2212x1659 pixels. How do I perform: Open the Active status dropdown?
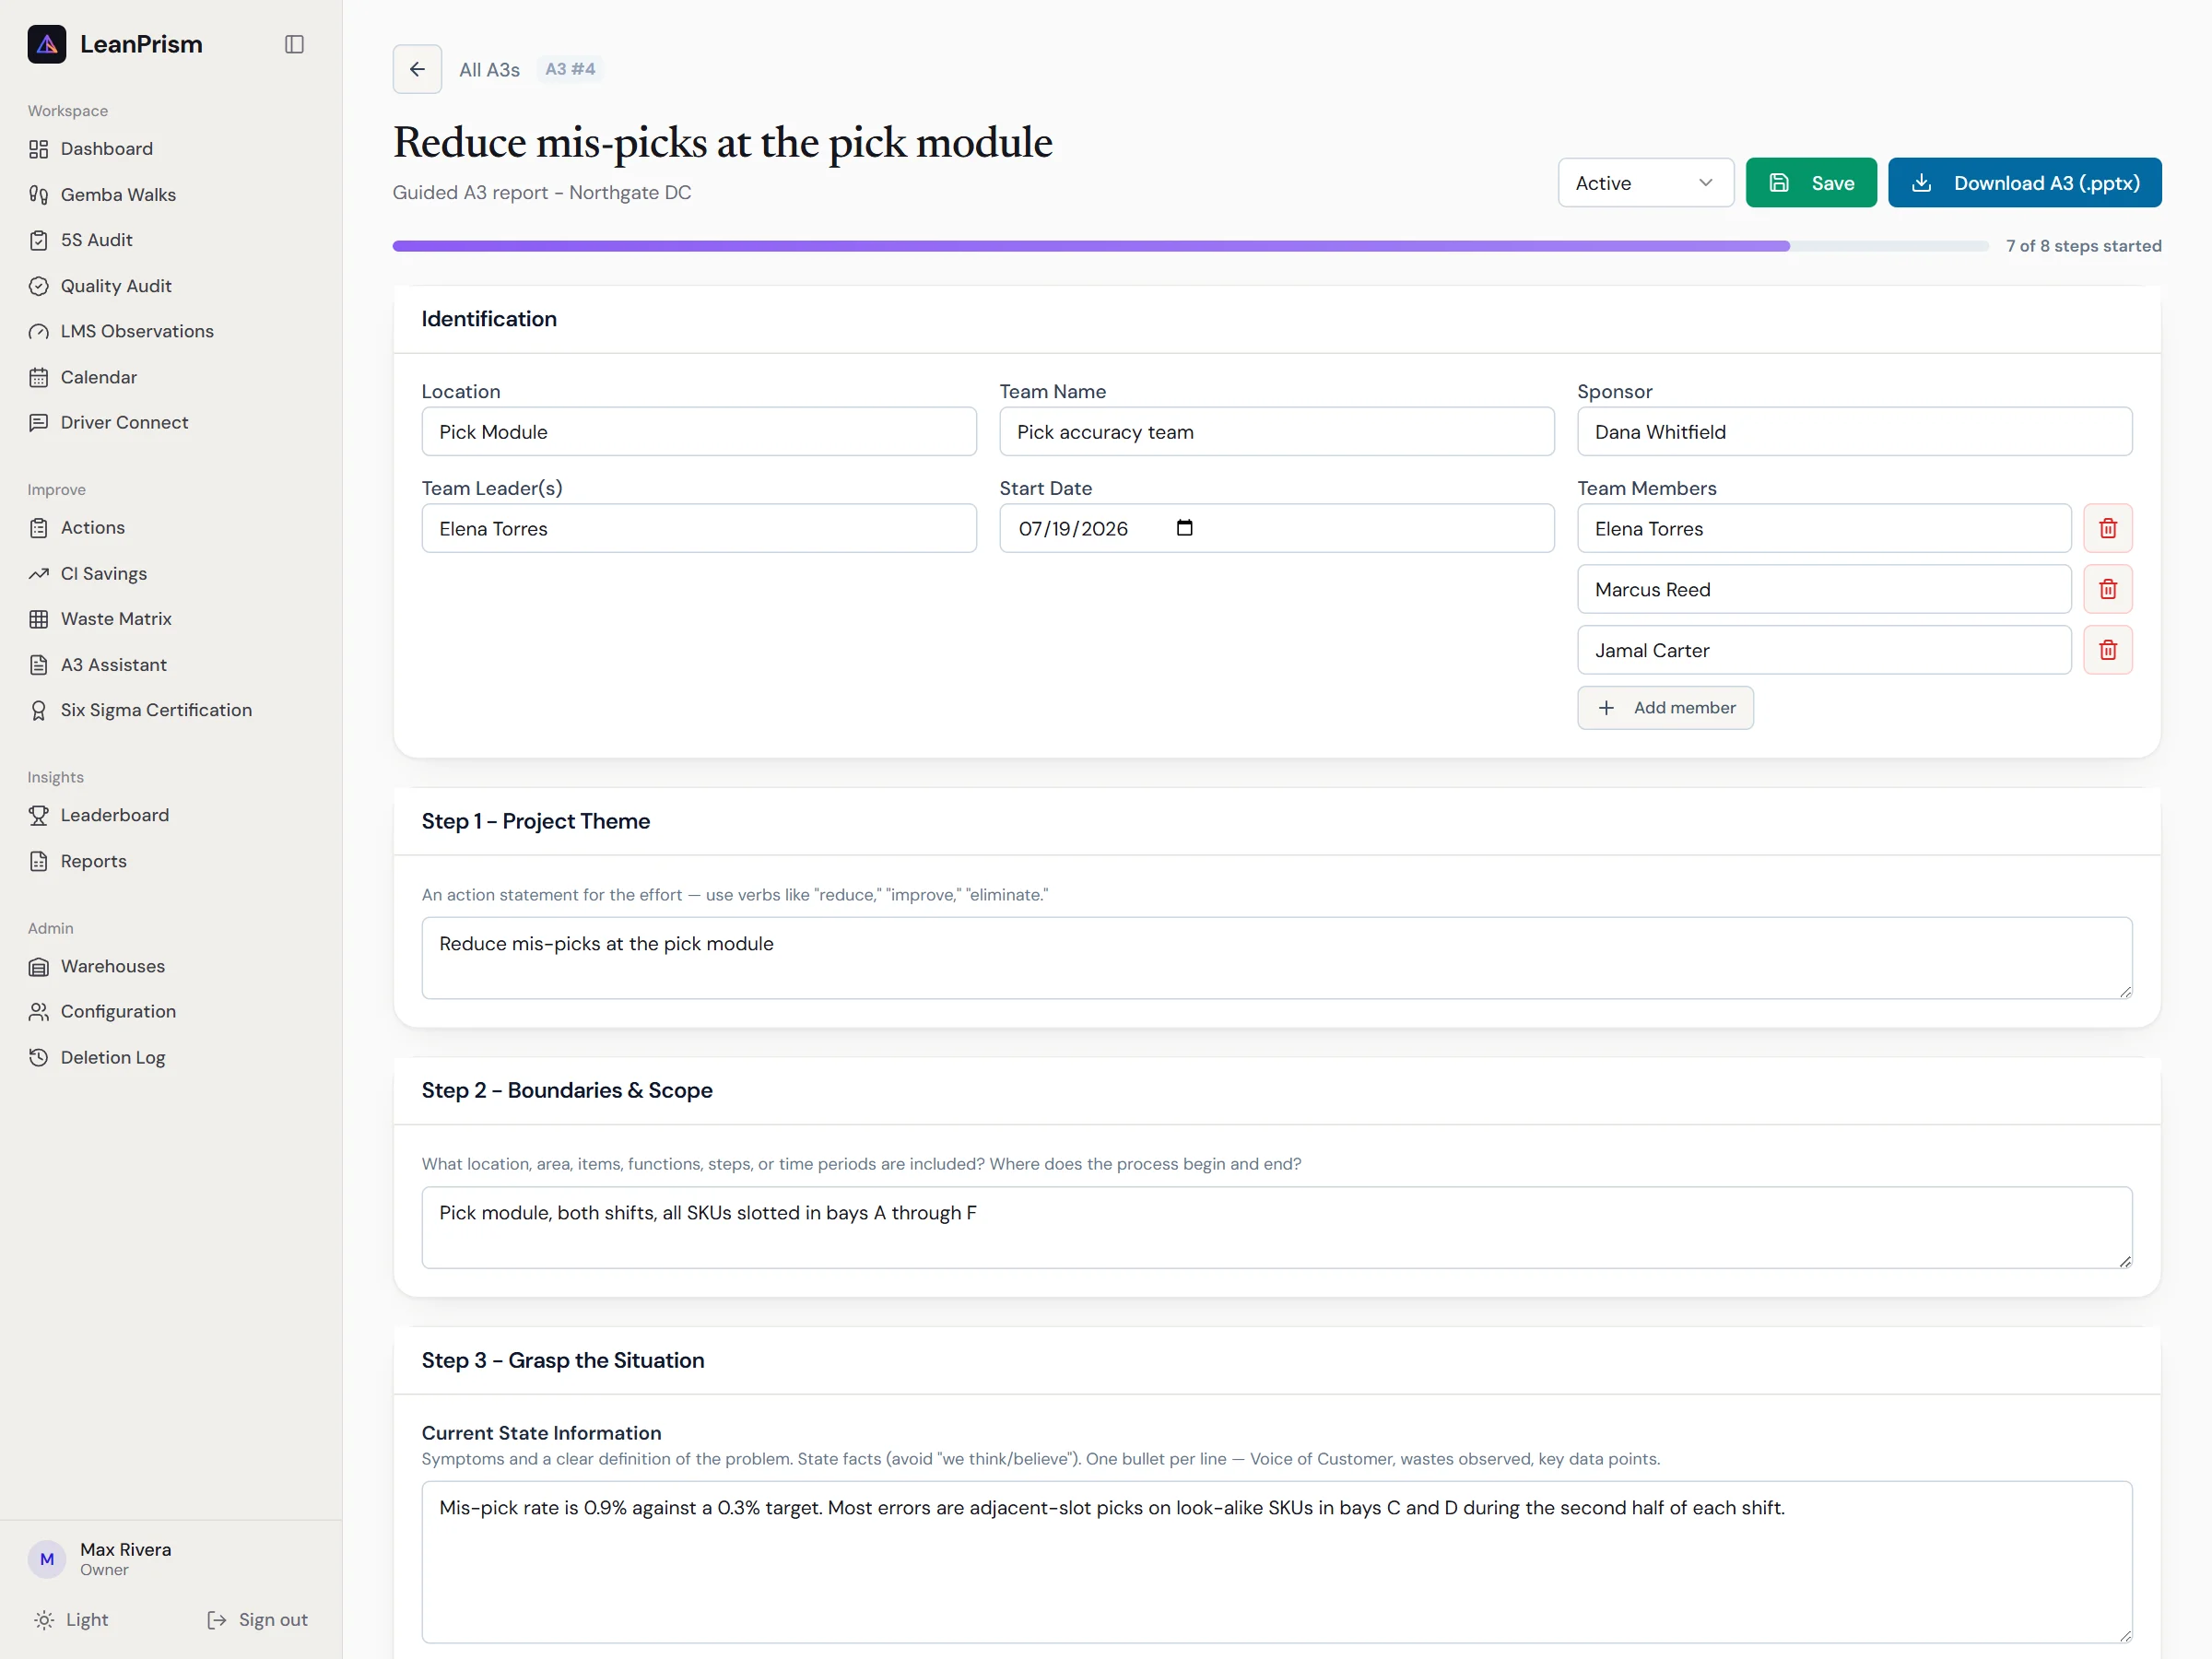tap(1646, 183)
